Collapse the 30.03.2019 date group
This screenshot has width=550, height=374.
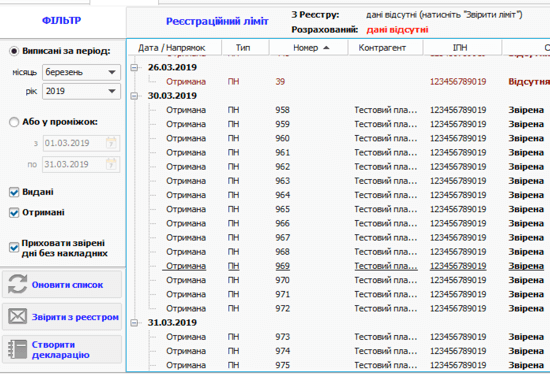pyautogui.click(x=134, y=96)
